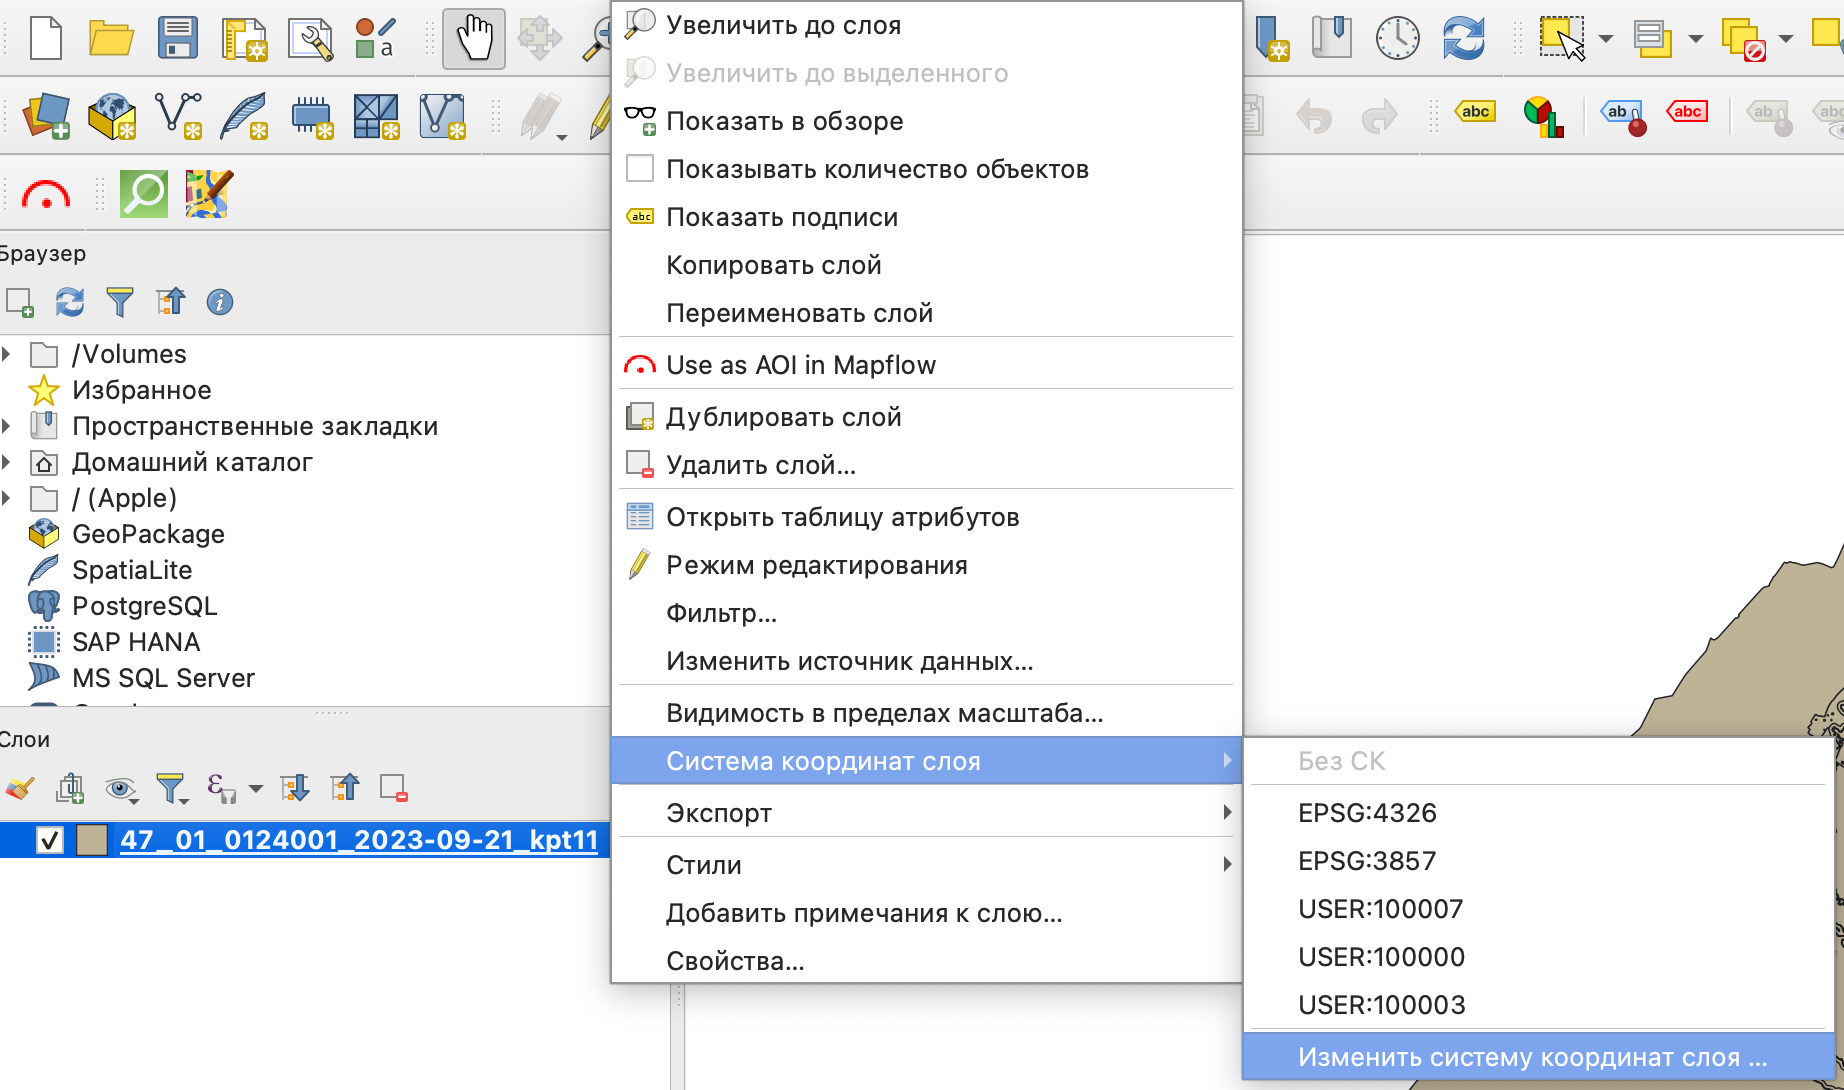Click the Save Project floppy disk icon

tap(177, 39)
